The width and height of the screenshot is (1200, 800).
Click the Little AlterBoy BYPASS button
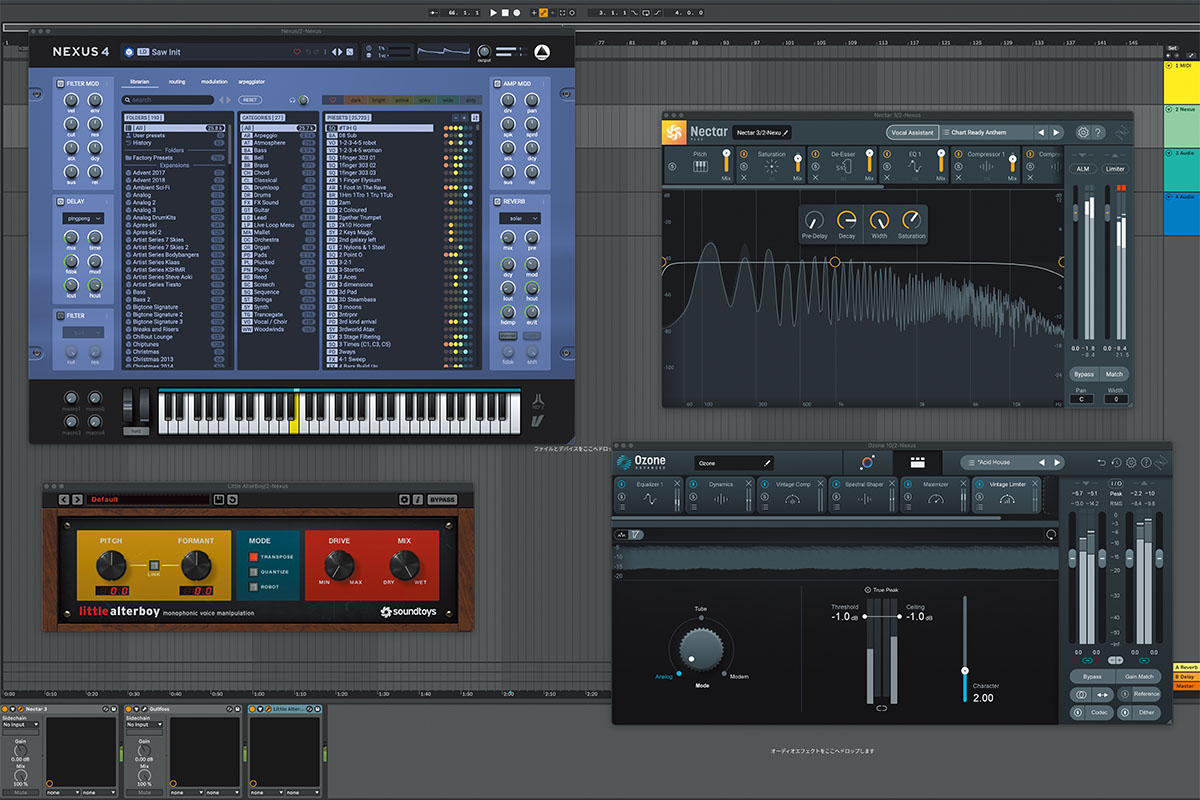(x=441, y=499)
